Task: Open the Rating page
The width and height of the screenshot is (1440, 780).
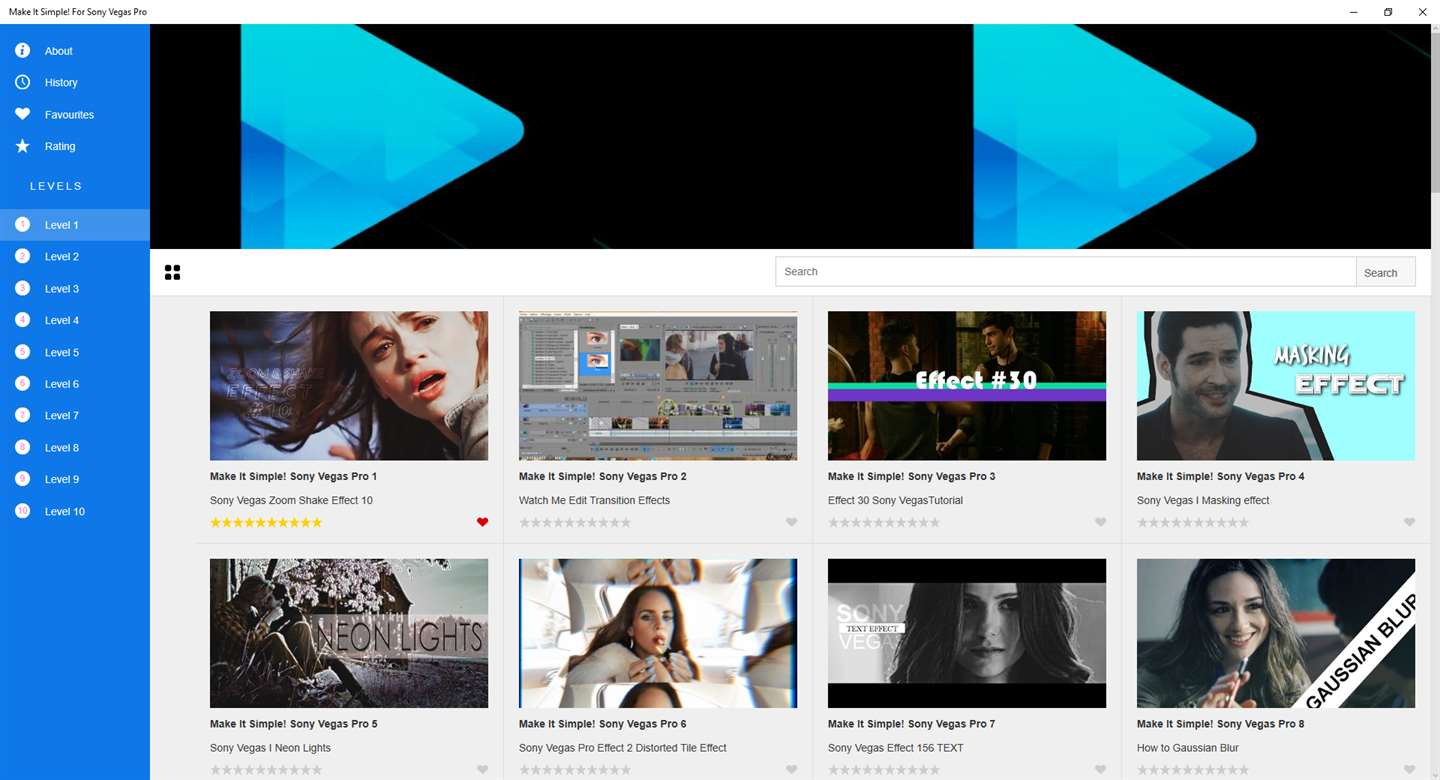Action: 75,146
